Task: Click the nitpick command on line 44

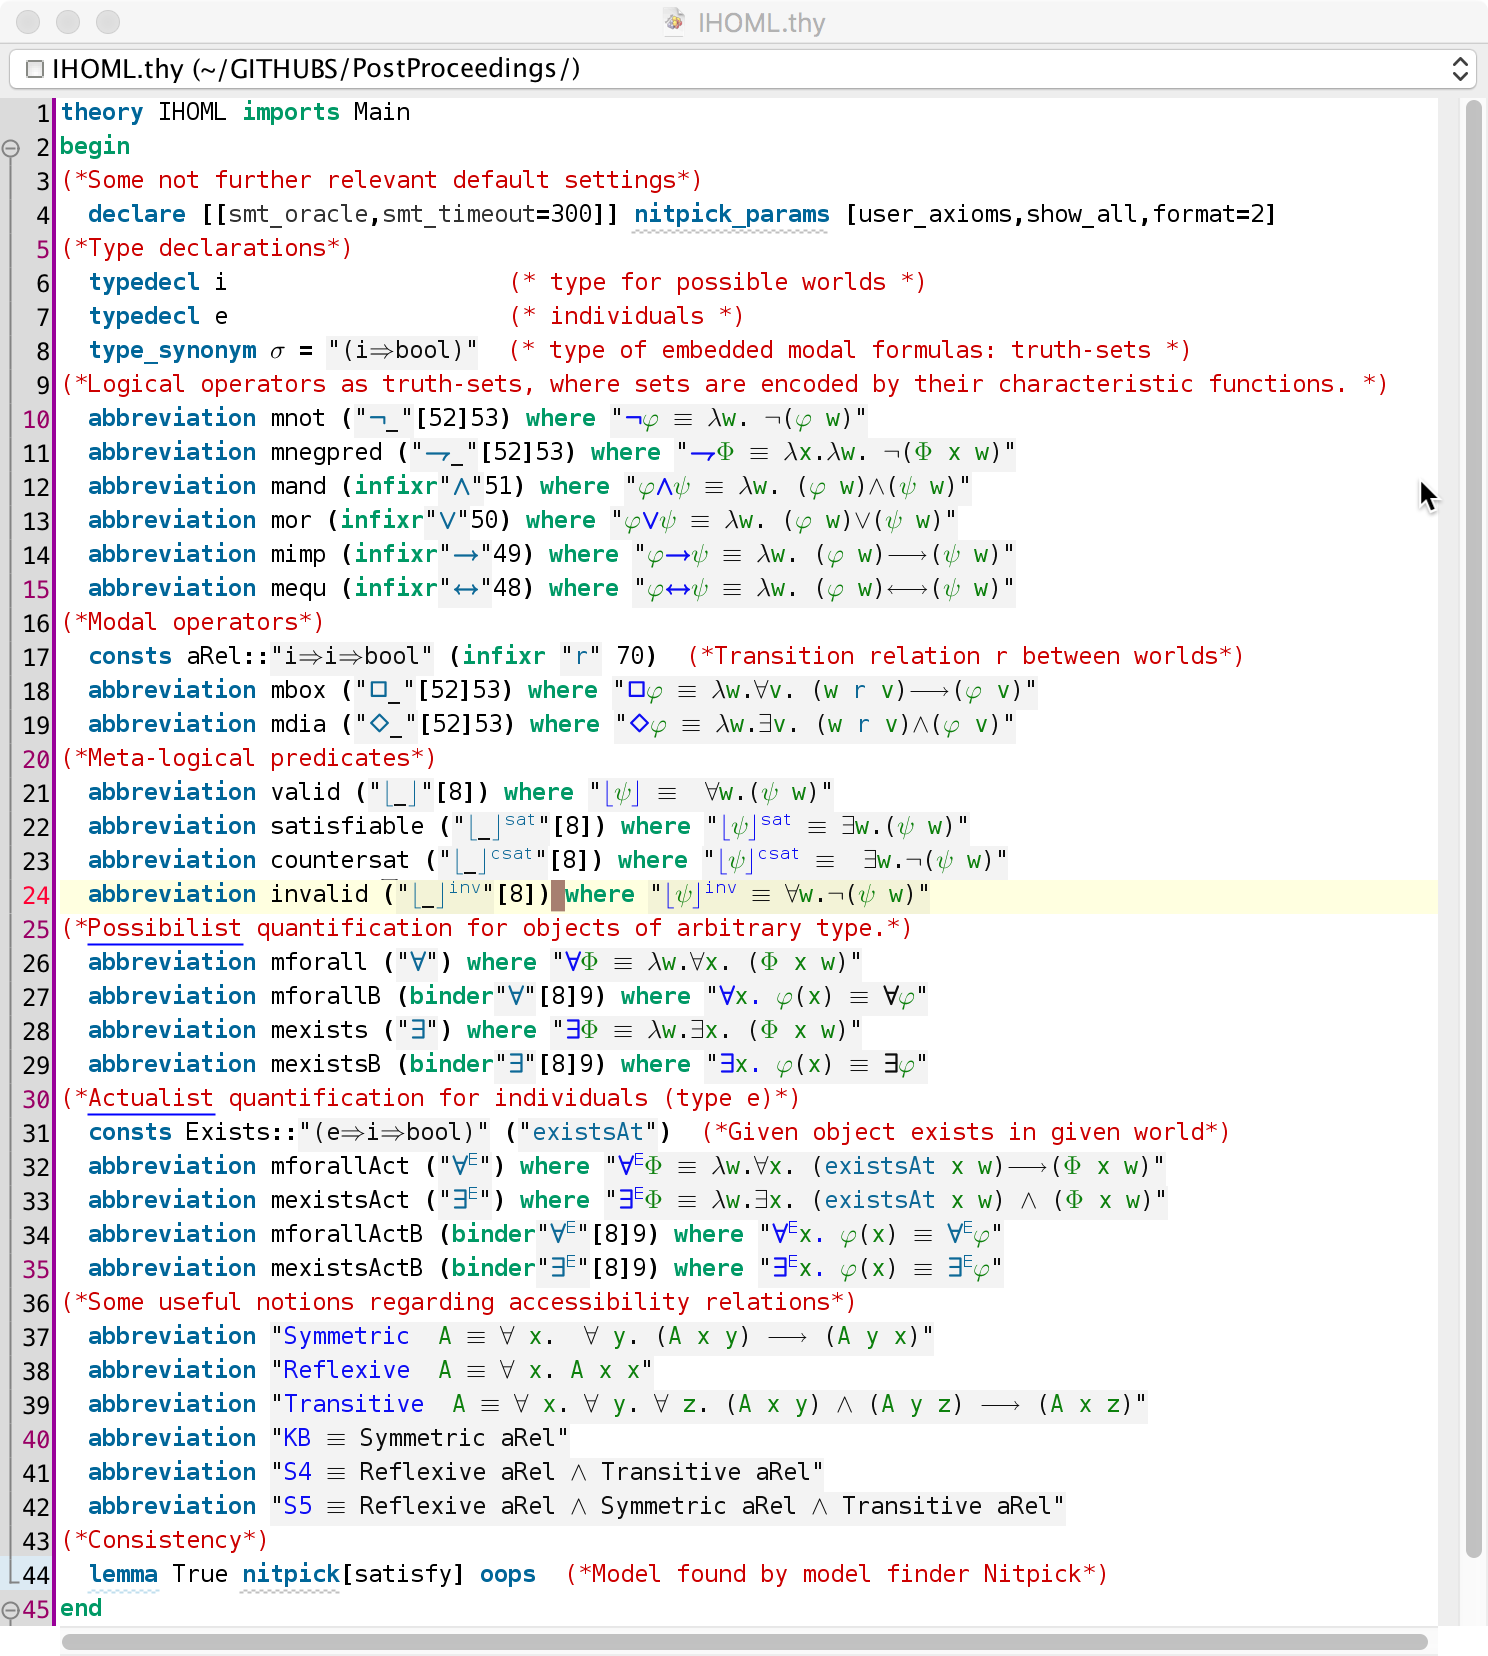Action: point(291,1574)
